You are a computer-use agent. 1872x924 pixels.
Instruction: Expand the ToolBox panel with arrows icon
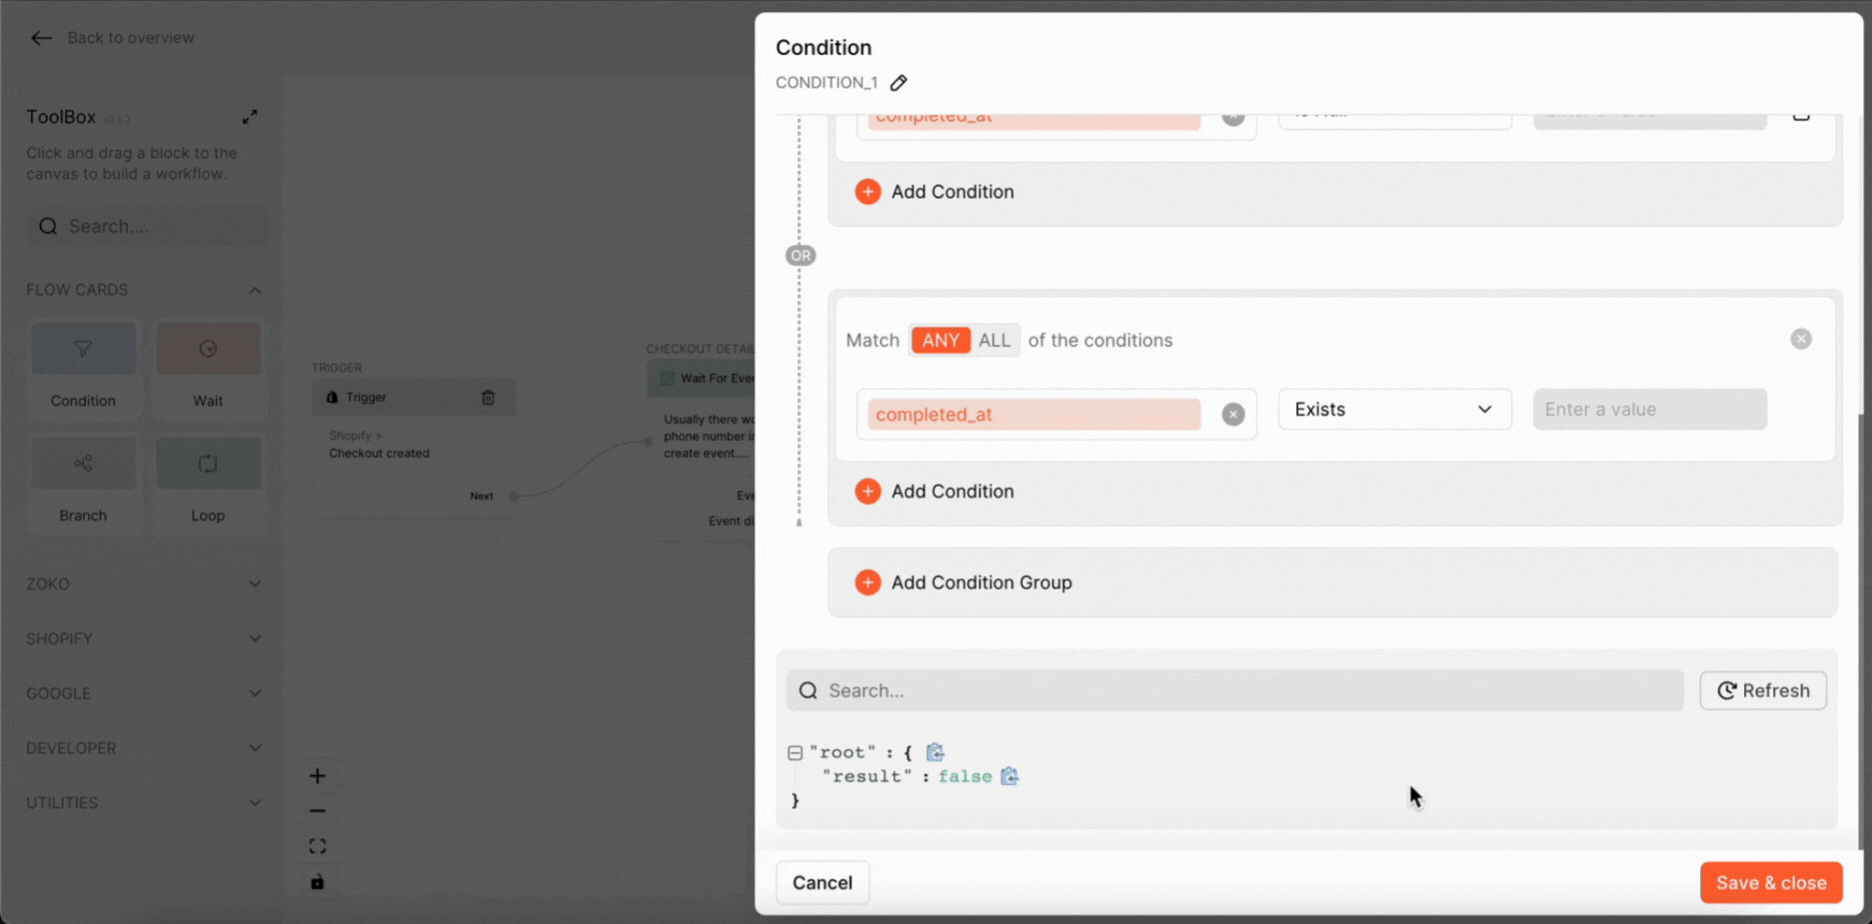[x=250, y=117]
